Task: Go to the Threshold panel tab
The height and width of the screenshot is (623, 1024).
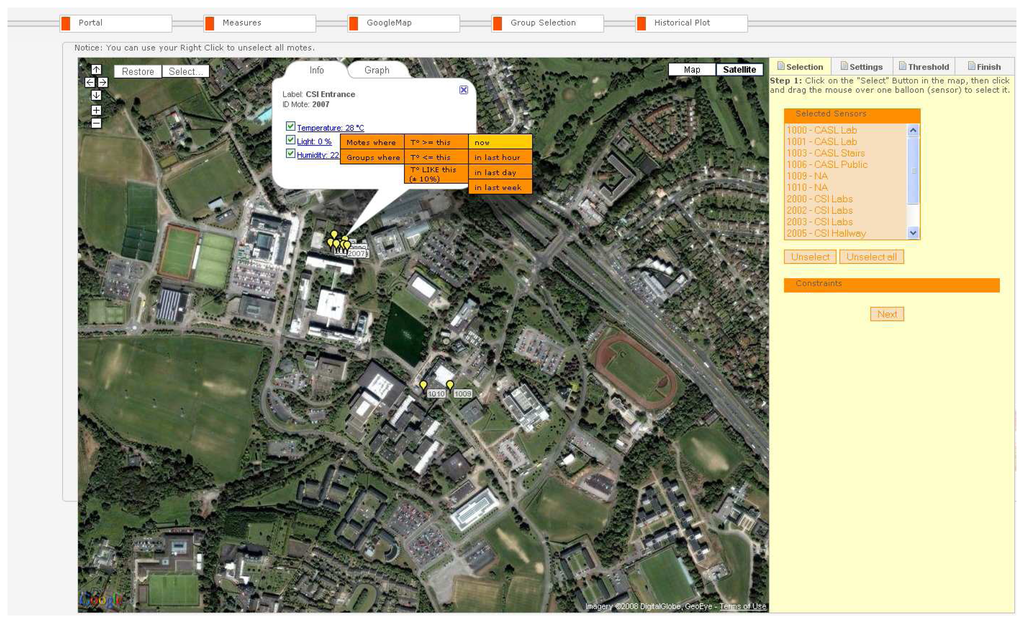Action: 924,67
